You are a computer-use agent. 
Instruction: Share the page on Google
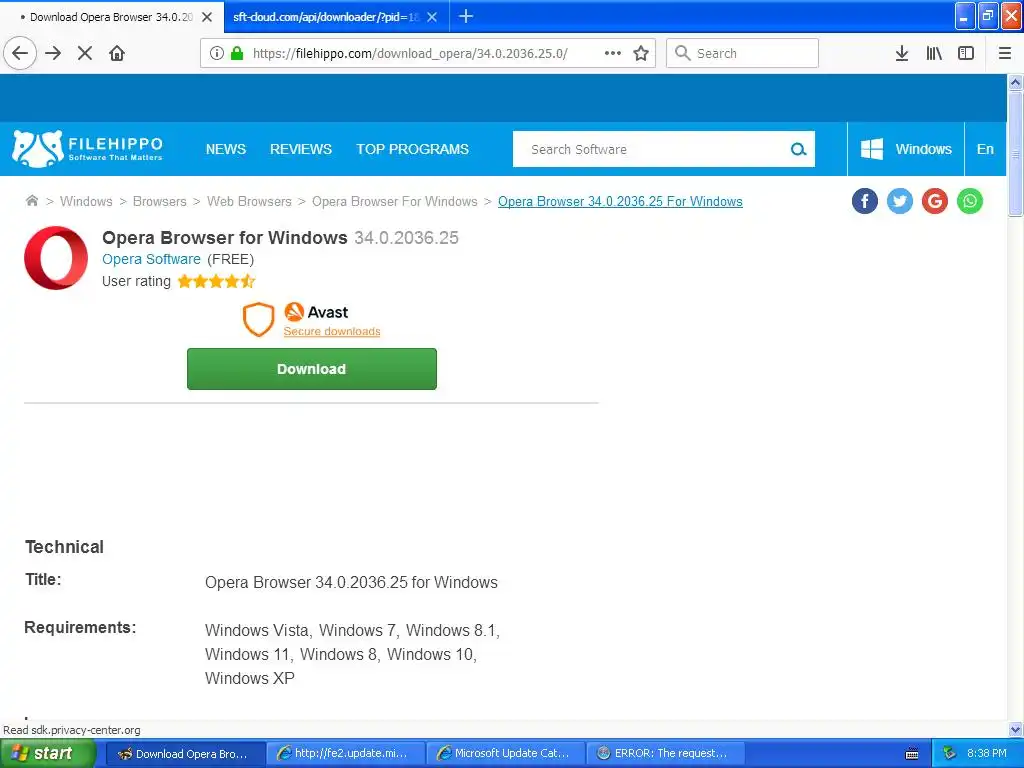935,201
